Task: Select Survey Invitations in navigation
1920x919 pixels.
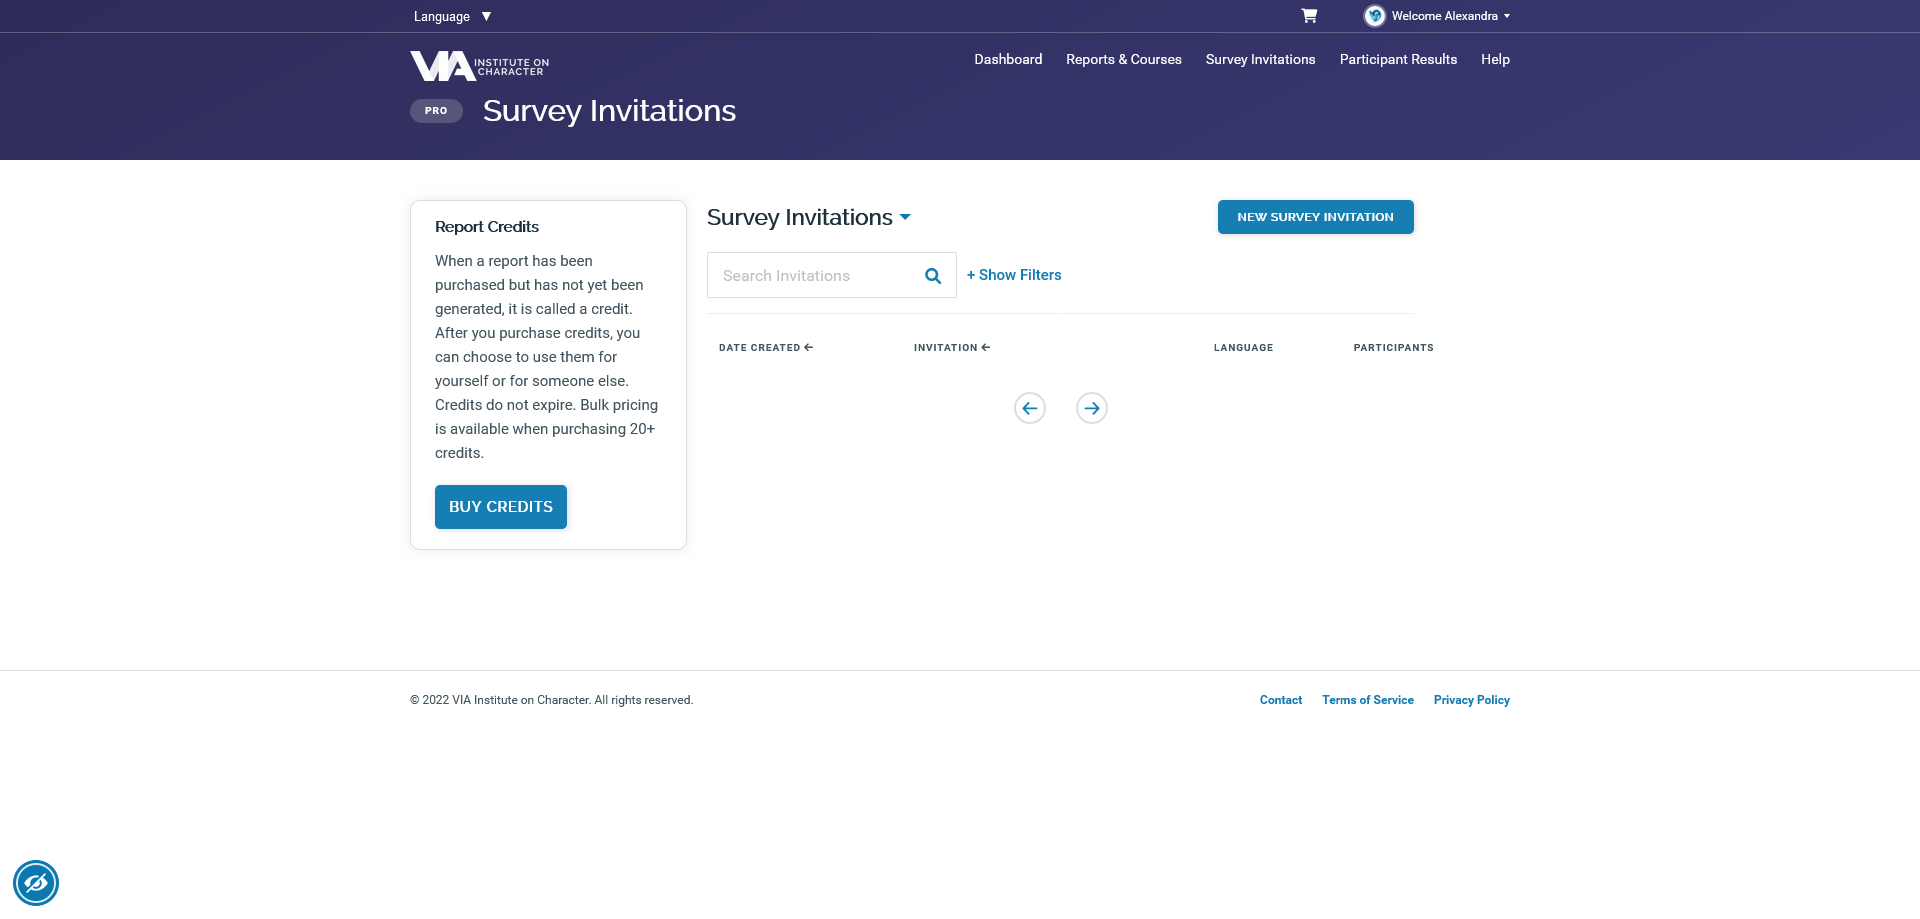Action: tap(1260, 60)
